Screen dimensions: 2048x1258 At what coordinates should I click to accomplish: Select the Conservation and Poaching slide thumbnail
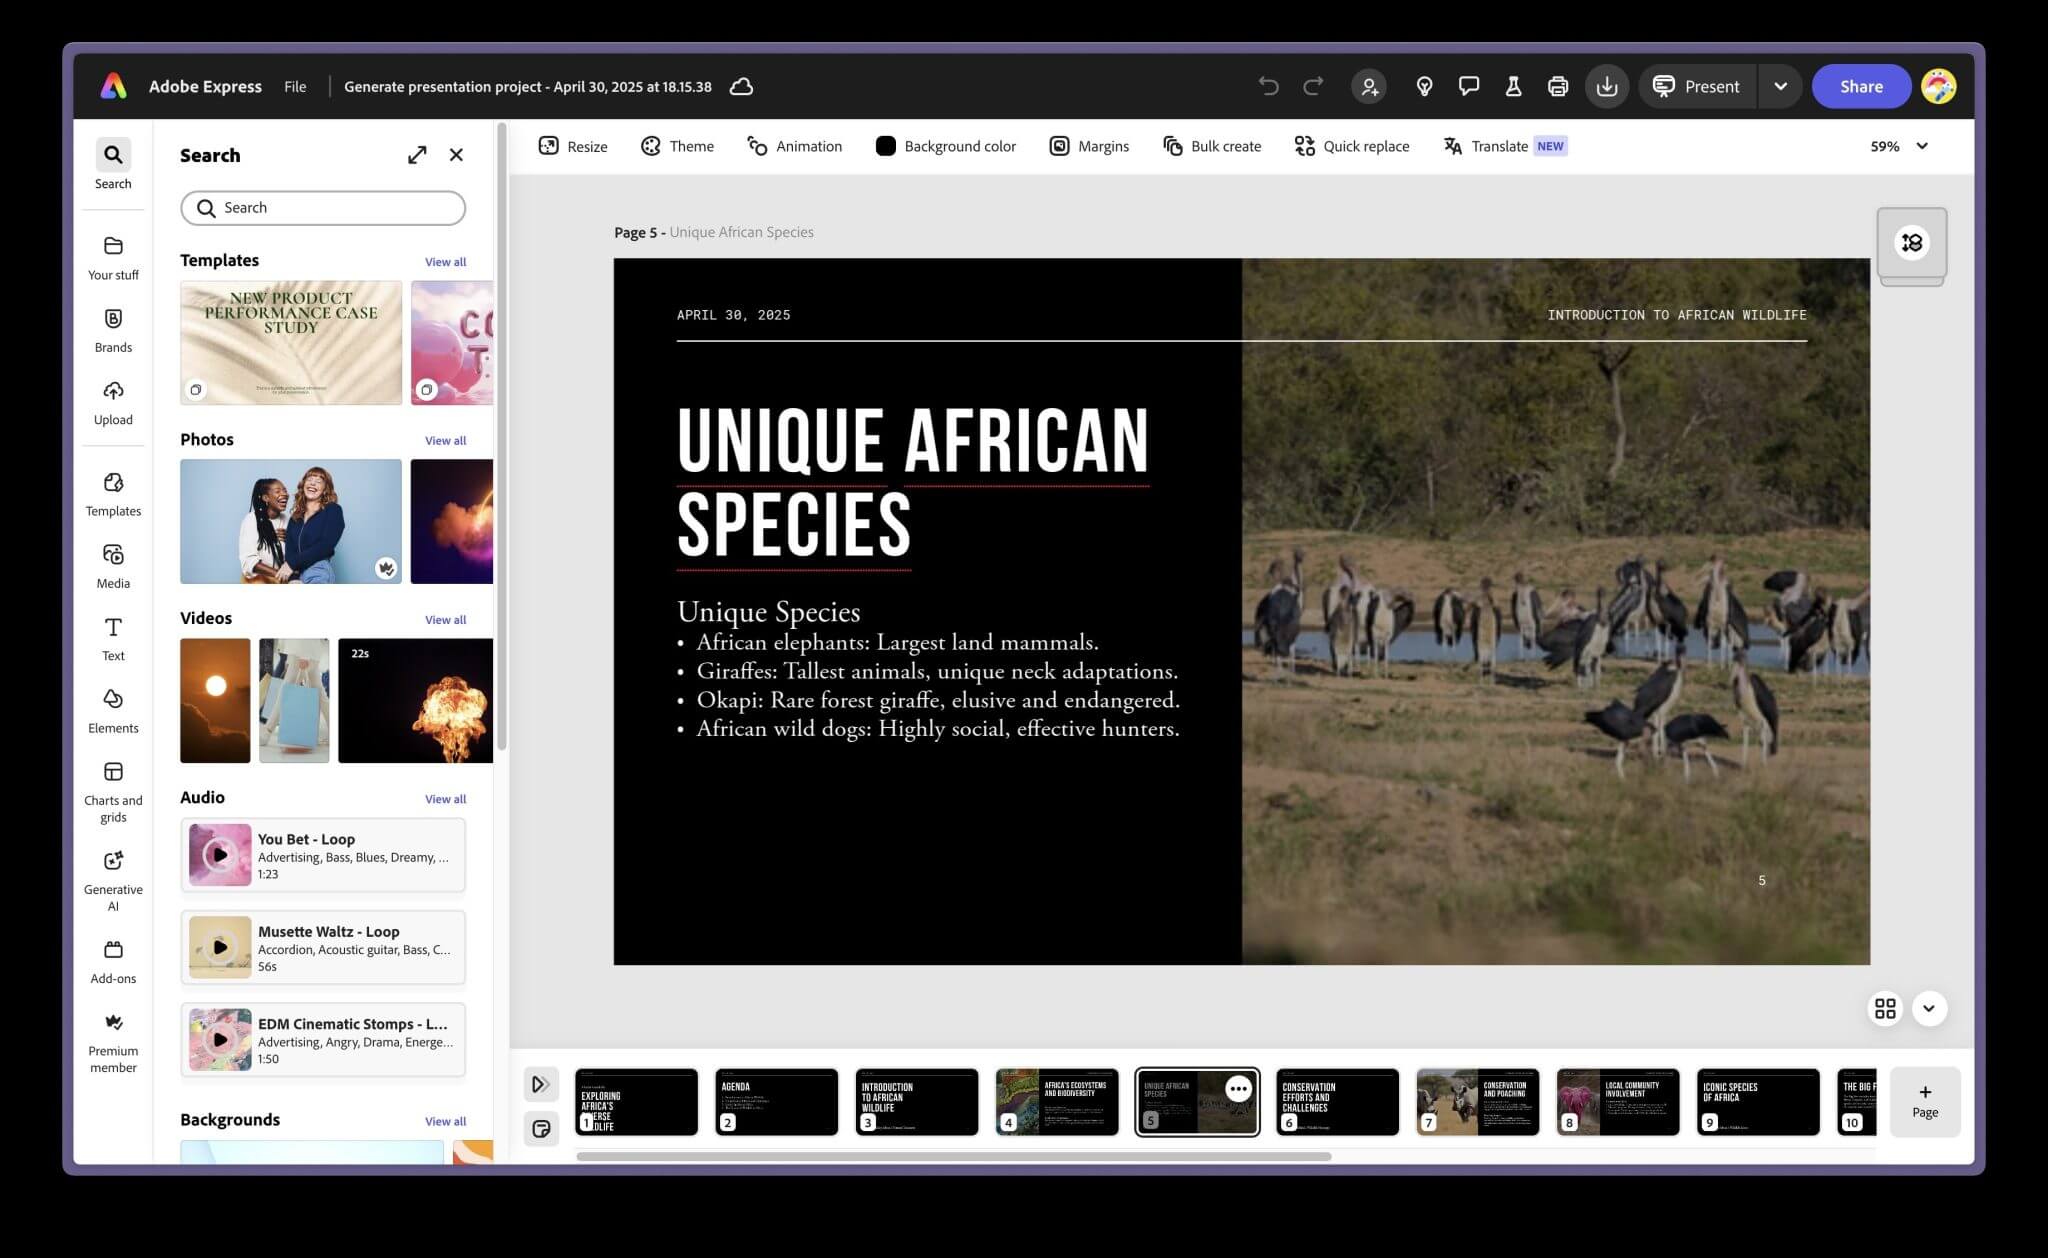click(1478, 1101)
